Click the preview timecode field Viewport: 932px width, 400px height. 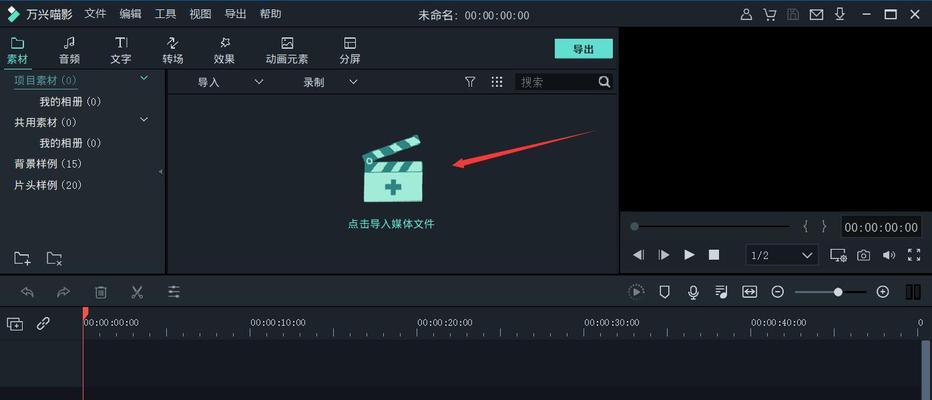click(881, 227)
